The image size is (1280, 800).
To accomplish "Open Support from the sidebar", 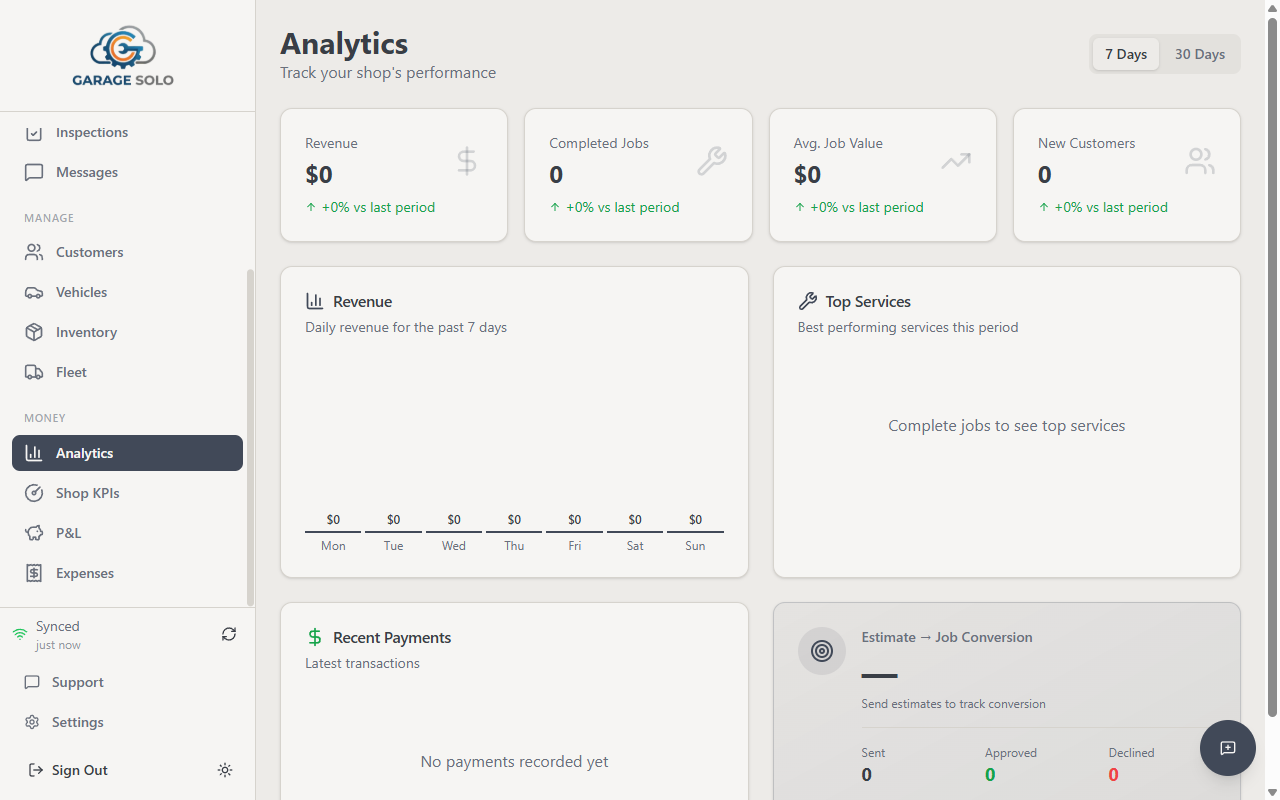I will pyautogui.click(x=127, y=682).
